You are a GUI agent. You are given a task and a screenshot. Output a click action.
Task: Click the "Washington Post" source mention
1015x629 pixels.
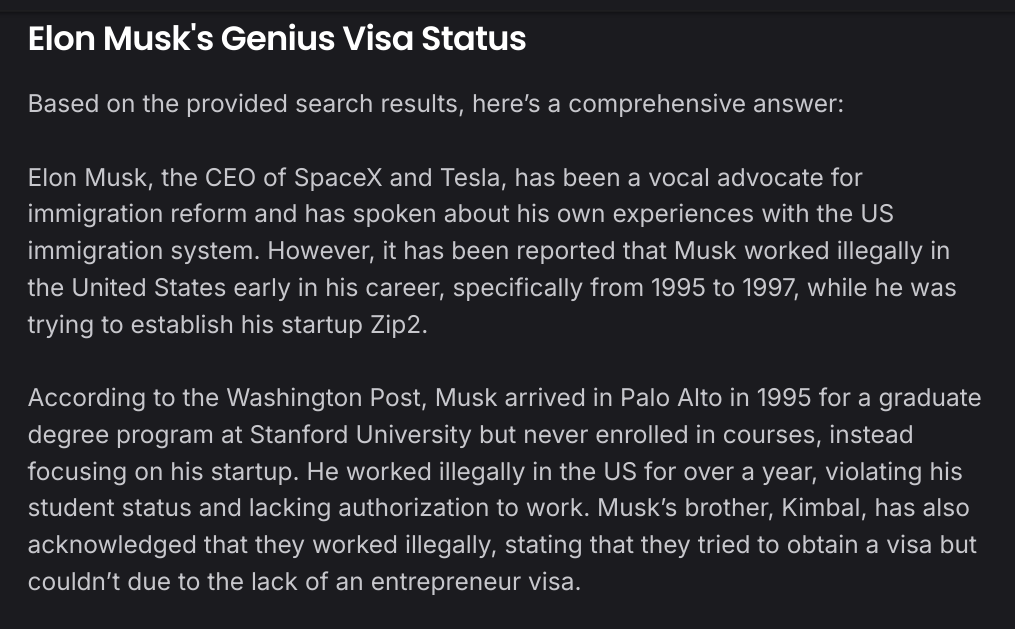(326, 397)
